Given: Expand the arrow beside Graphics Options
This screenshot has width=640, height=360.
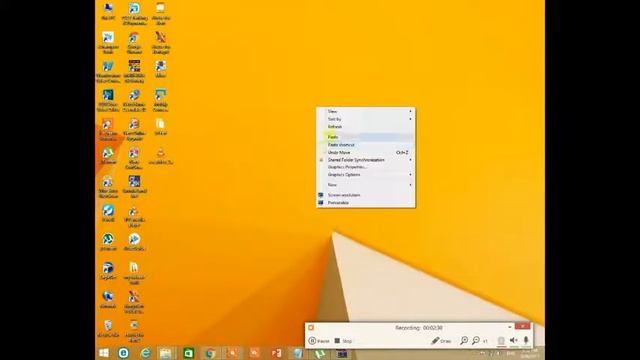Looking at the screenshot, I should 410,175.
